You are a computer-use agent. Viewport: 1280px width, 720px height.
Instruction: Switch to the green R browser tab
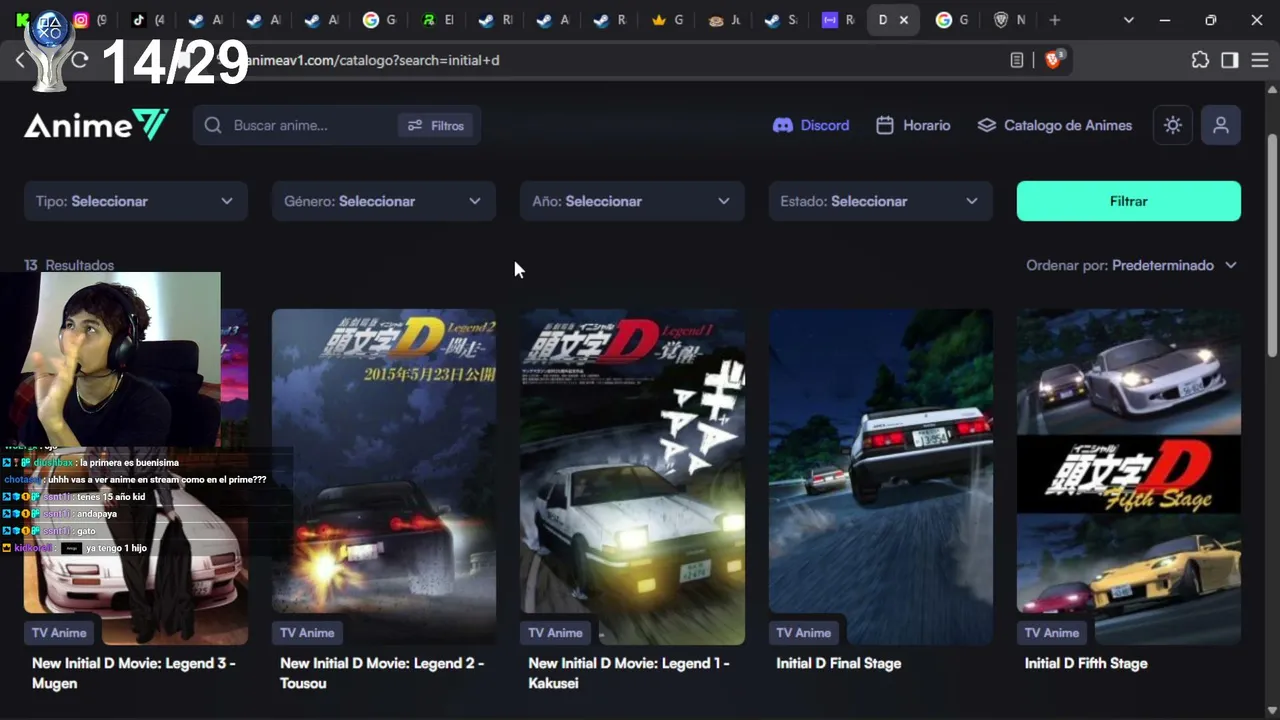pos(437,20)
